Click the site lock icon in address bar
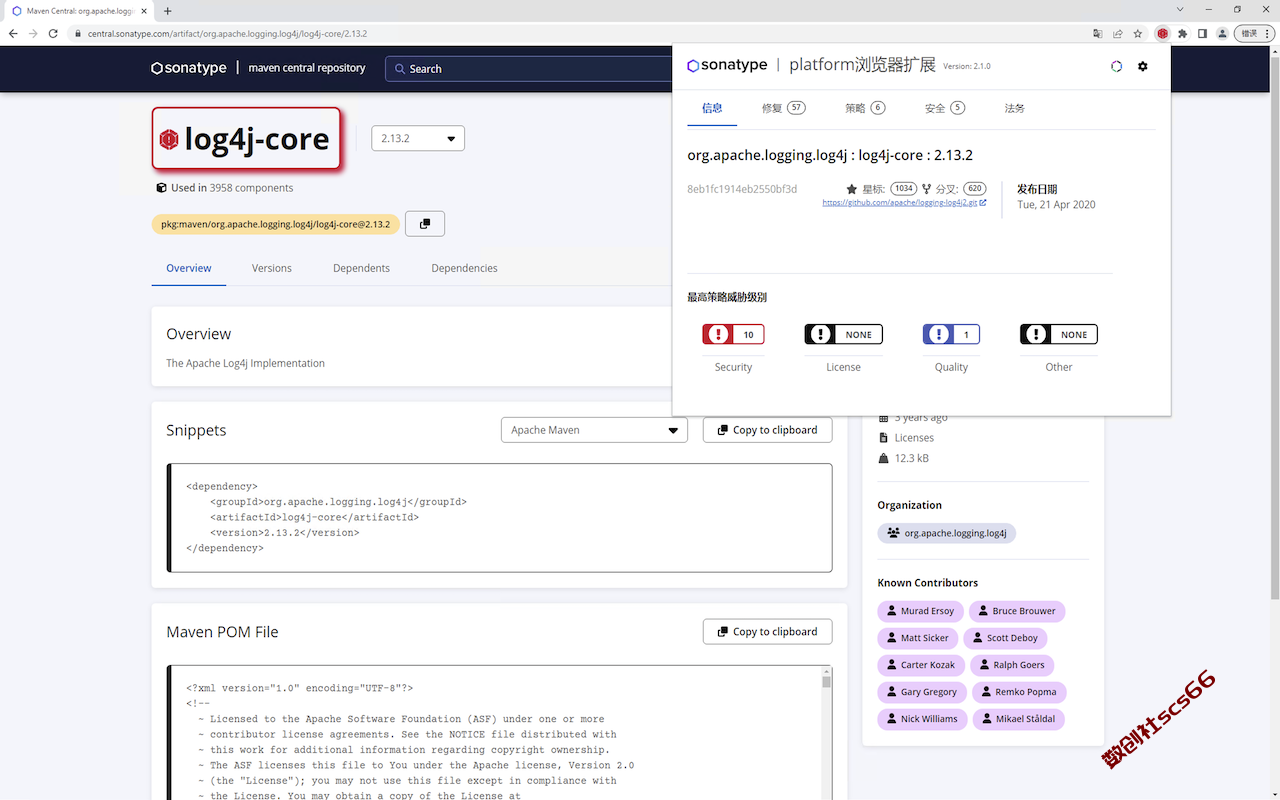The image size is (1280, 800). (77, 33)
